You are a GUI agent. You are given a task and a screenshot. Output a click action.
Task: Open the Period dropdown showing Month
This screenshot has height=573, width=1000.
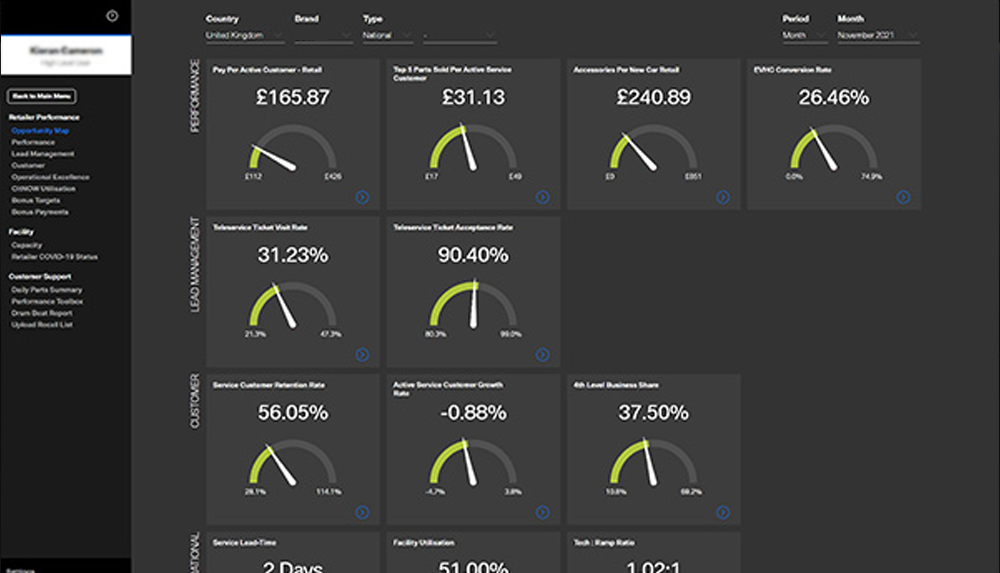click(x=805, y=36)
